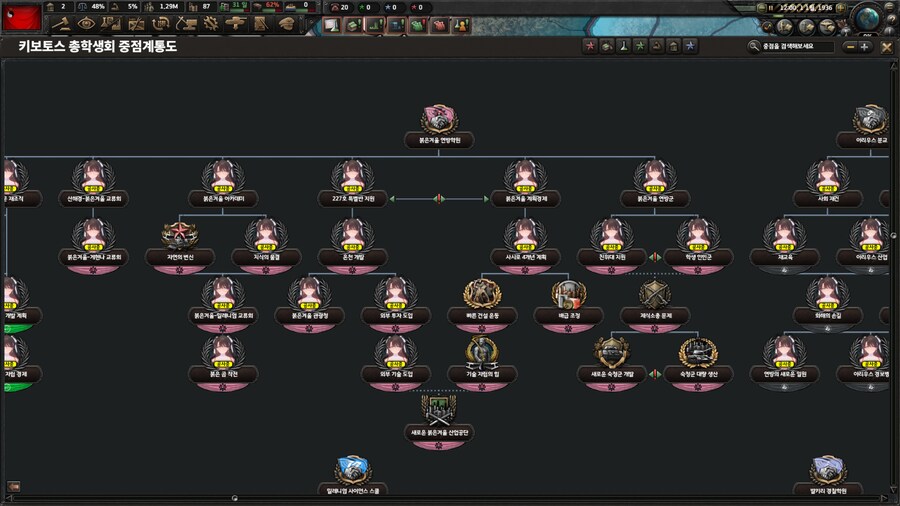Click the 자연의 변신 focus icon
The image size is (900, 506).
tap(181, 236)
